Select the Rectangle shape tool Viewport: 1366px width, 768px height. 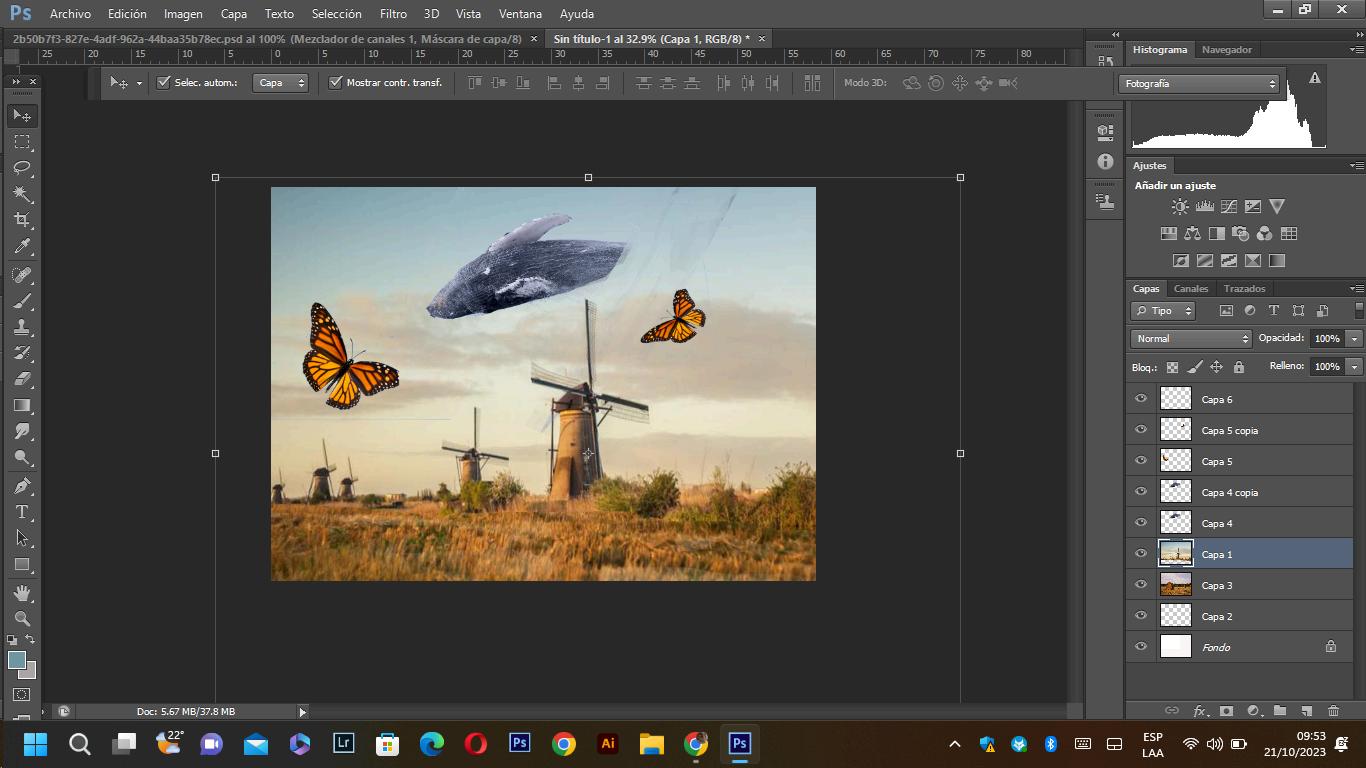tap(22, 564)
